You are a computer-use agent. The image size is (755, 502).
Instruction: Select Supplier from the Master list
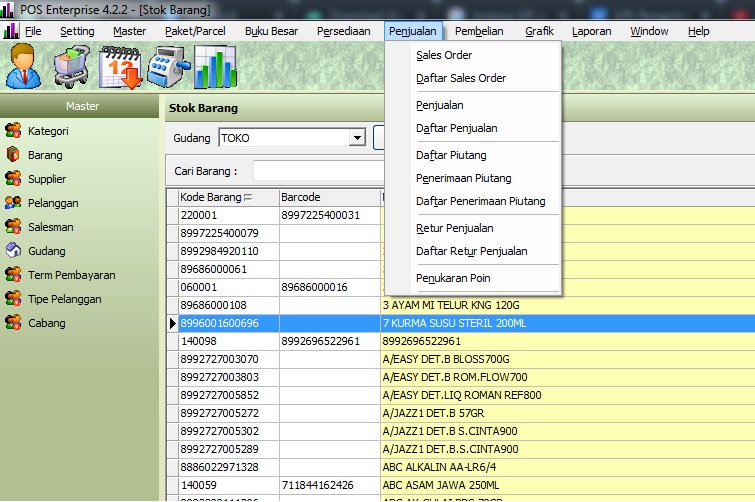pyautogui.click(x=47, y=179)
